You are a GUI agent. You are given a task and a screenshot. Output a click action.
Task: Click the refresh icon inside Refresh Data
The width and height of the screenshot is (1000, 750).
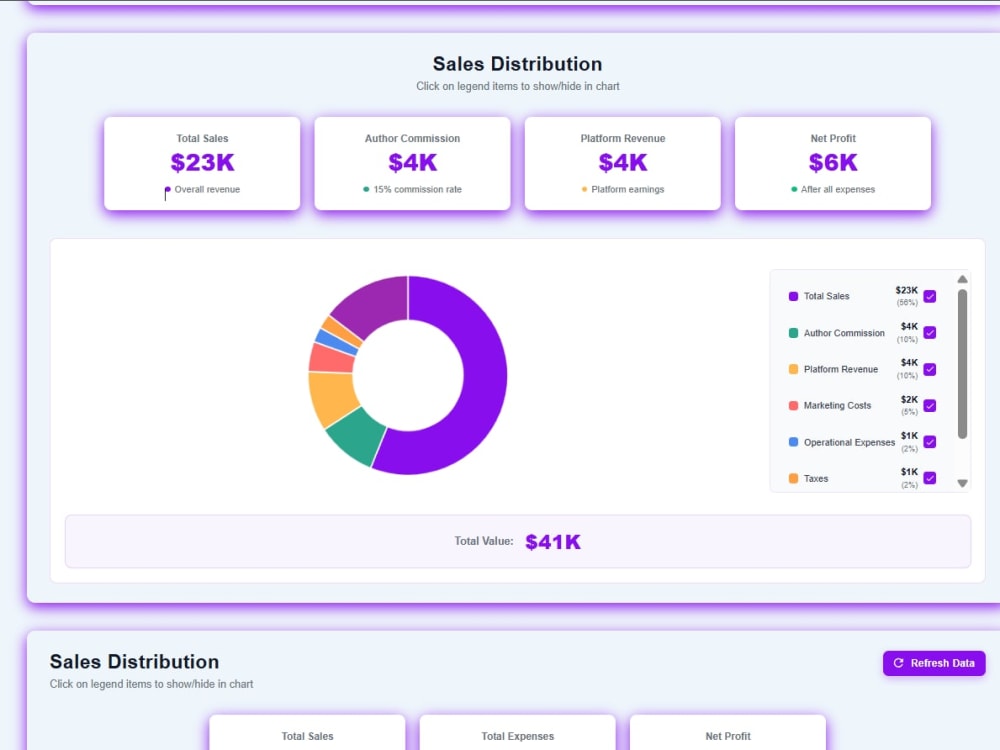(899, 663)
